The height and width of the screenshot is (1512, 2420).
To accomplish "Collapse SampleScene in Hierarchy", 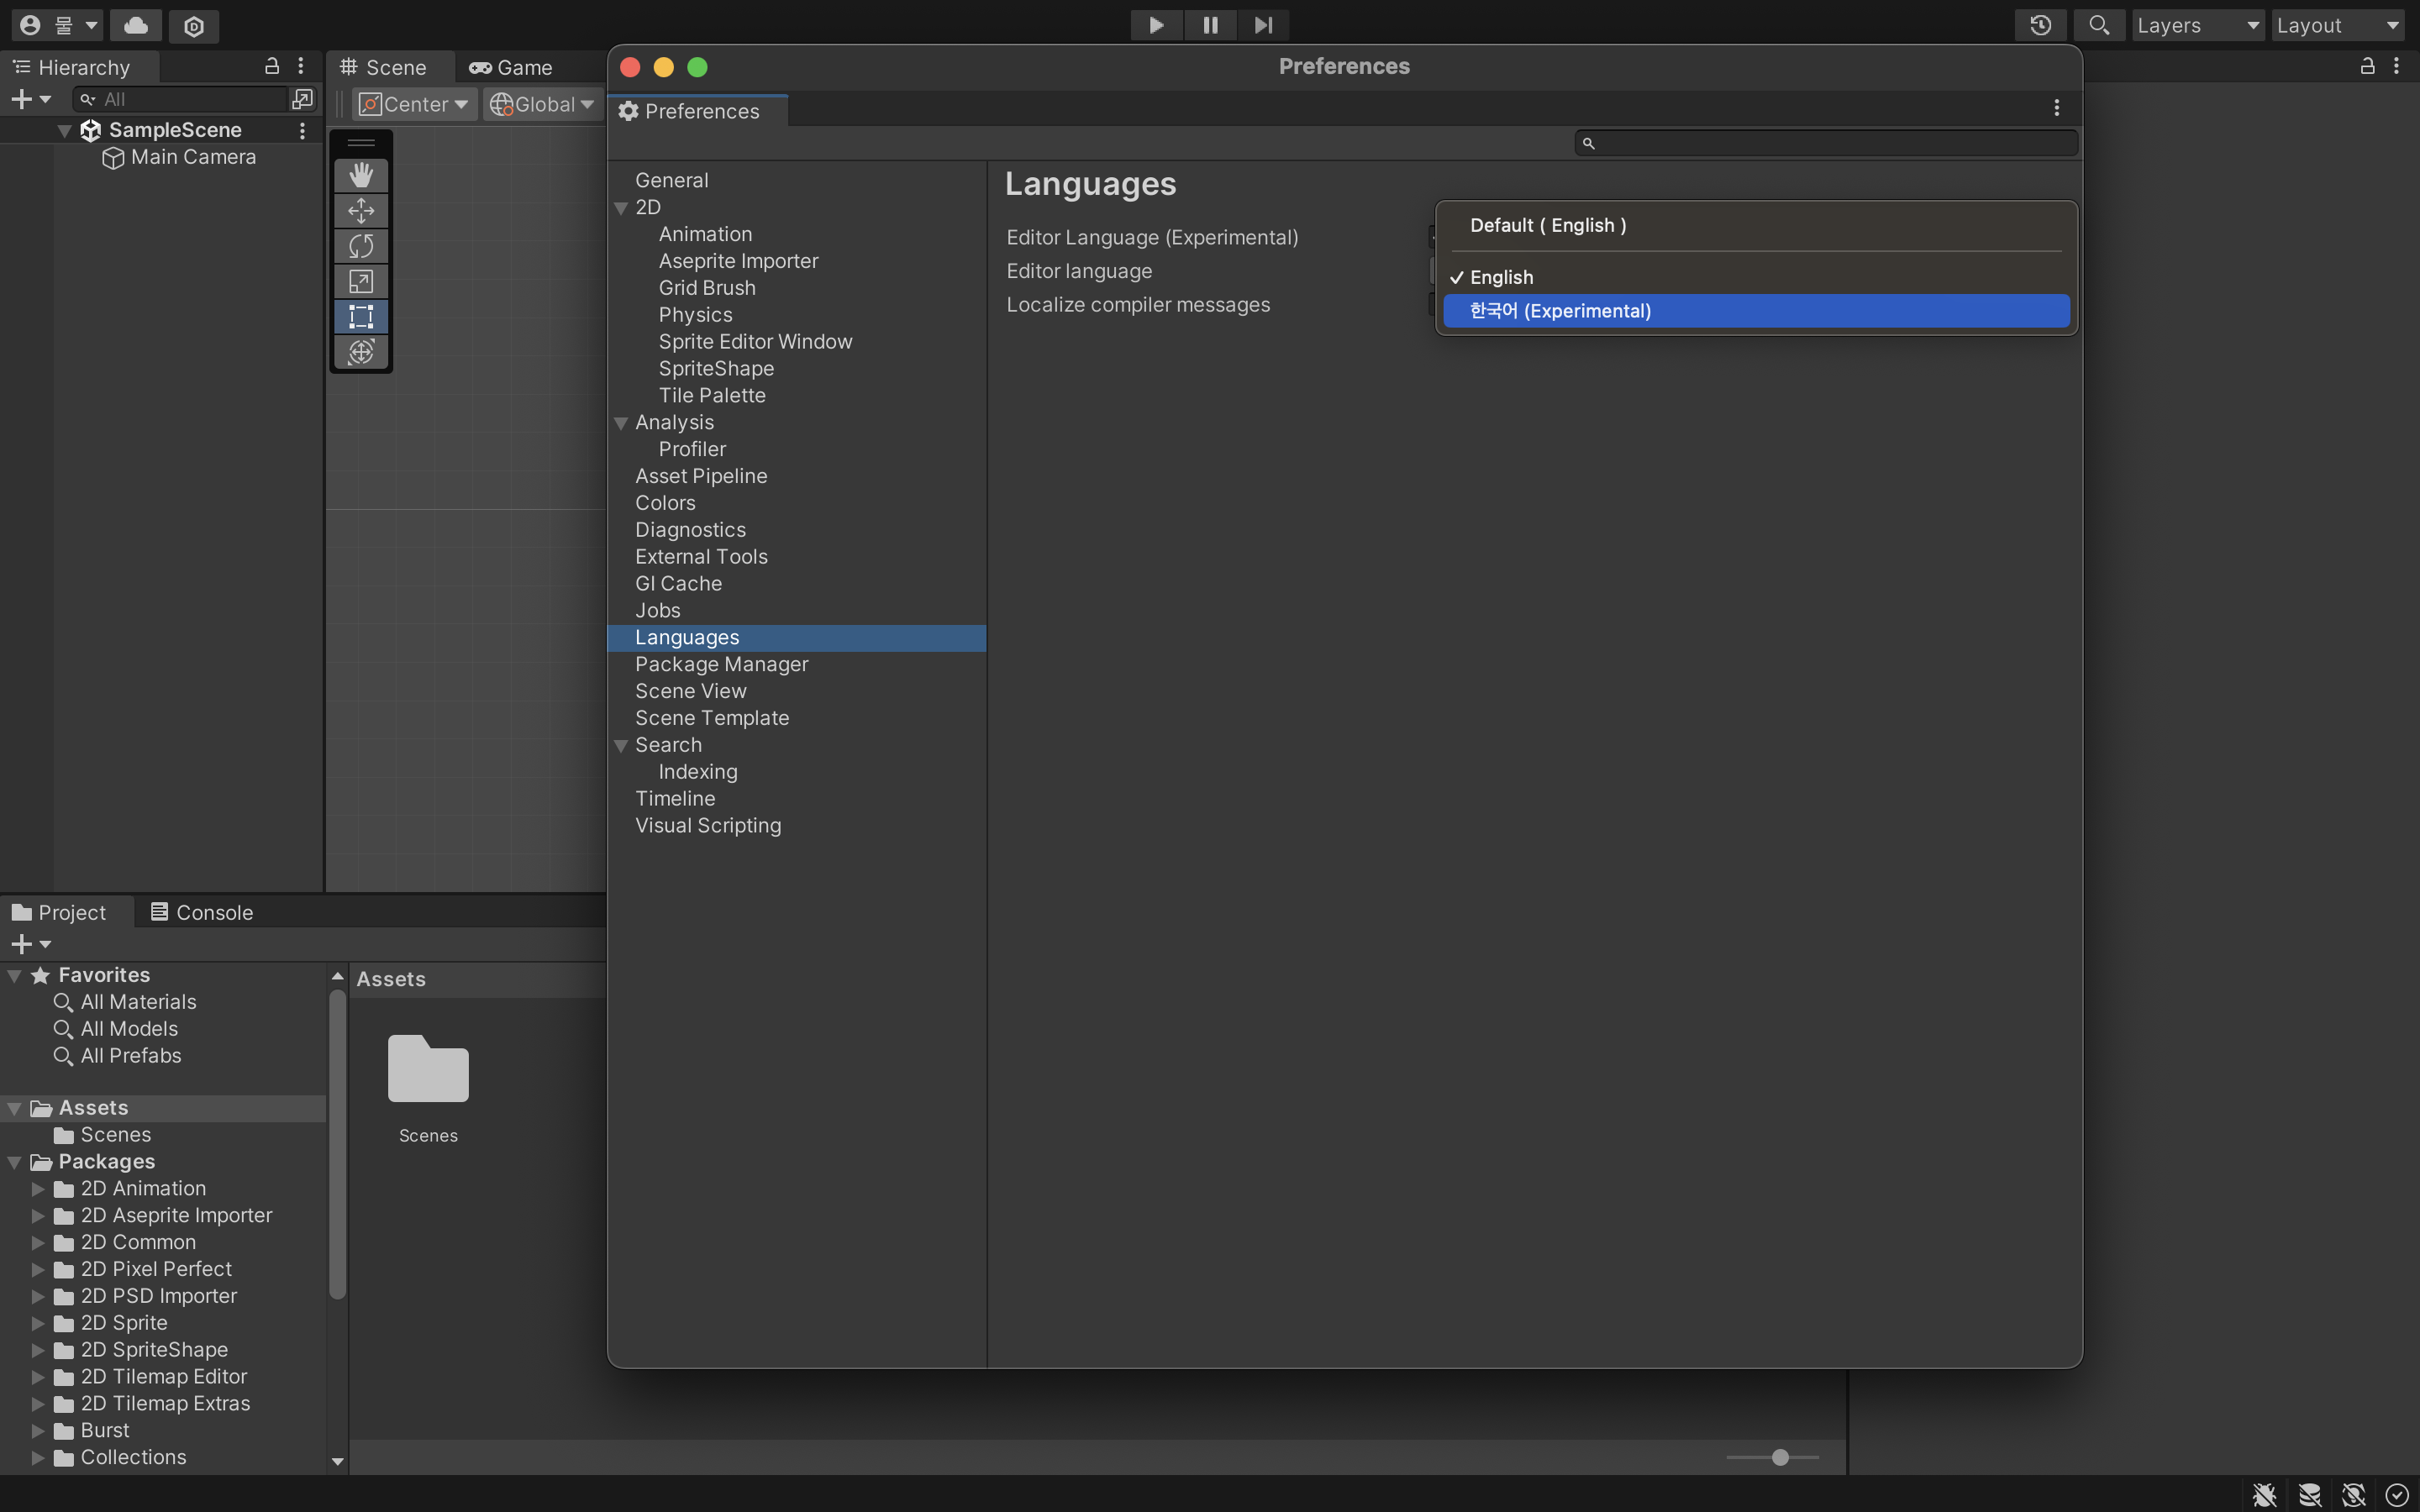I will 65,131.
